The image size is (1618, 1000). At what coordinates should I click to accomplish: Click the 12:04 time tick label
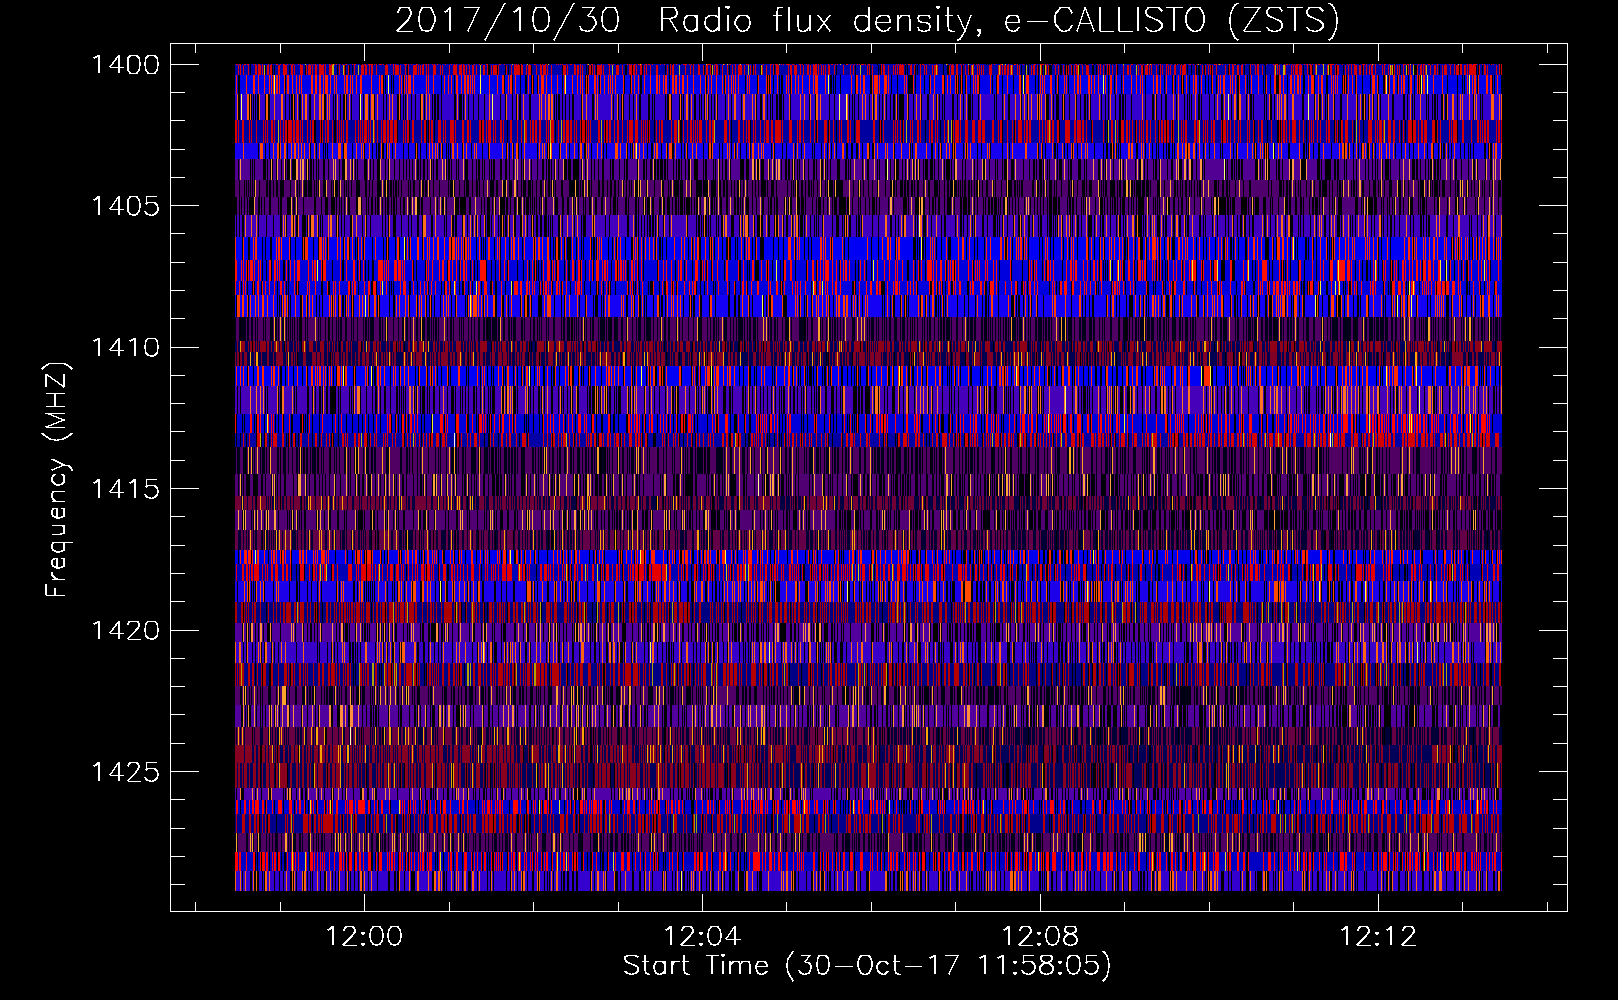pyautogui.click(x=702, y=937)
